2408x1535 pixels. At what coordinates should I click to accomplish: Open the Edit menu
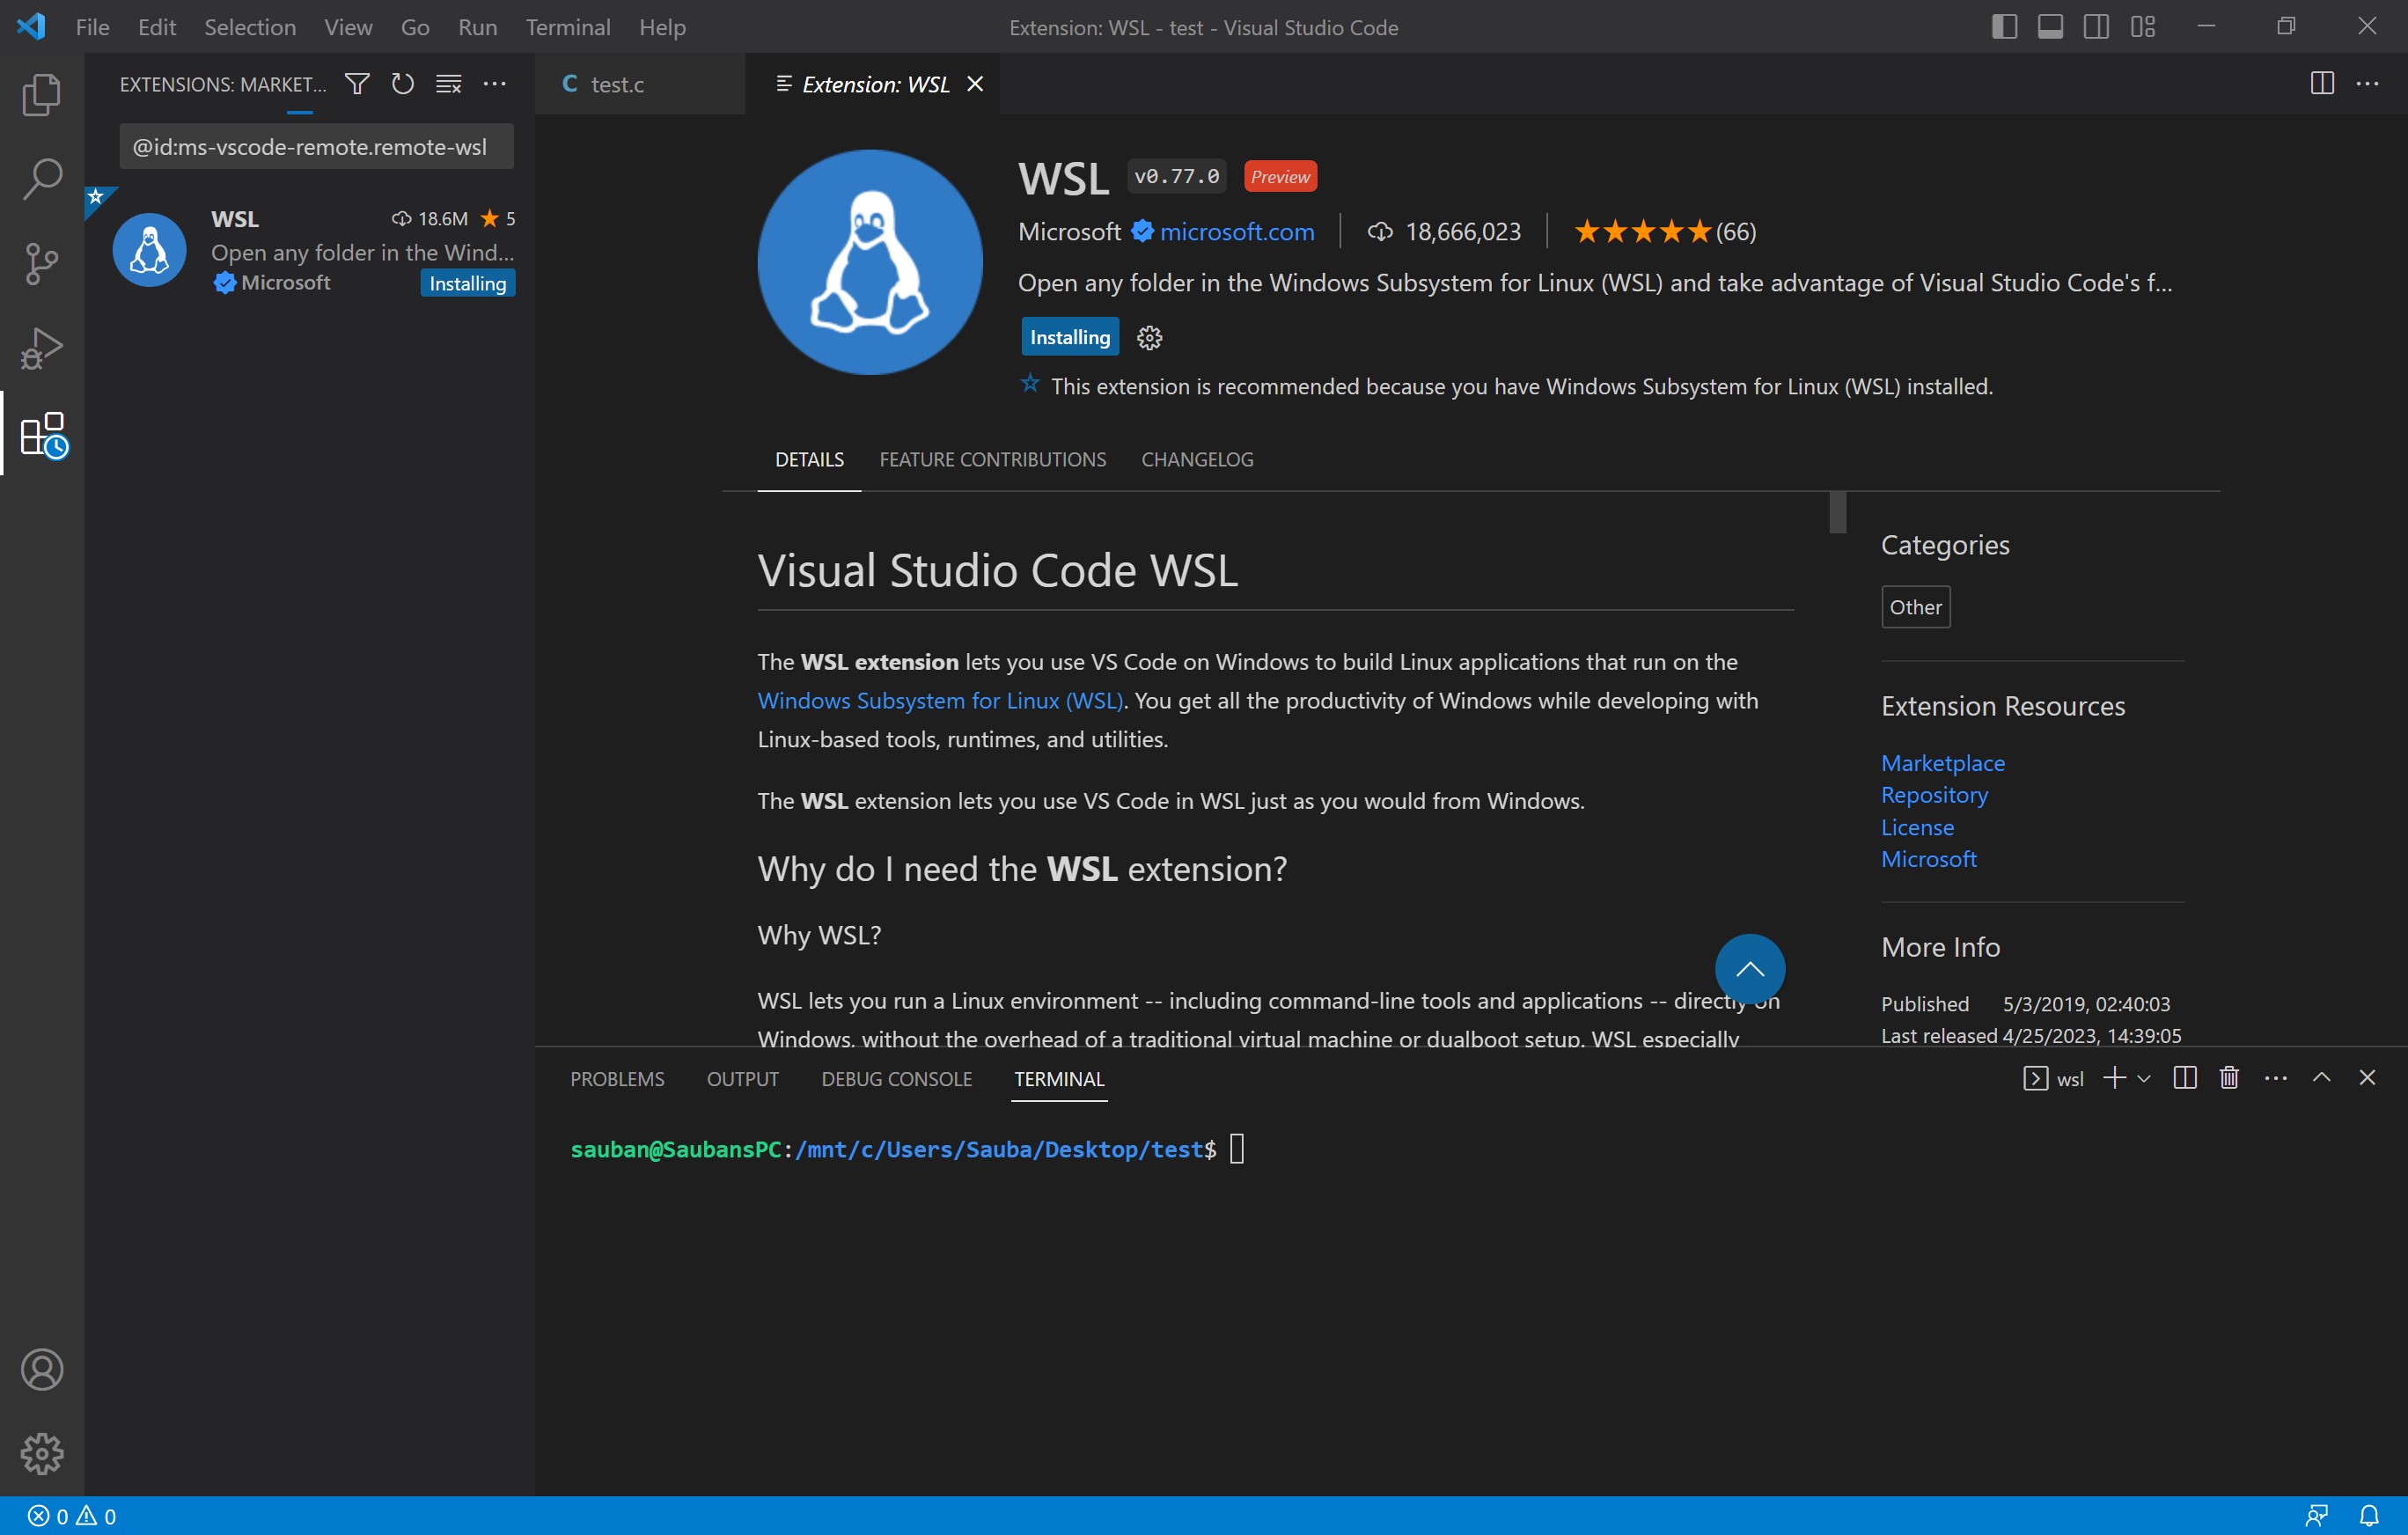pos(157,27)
